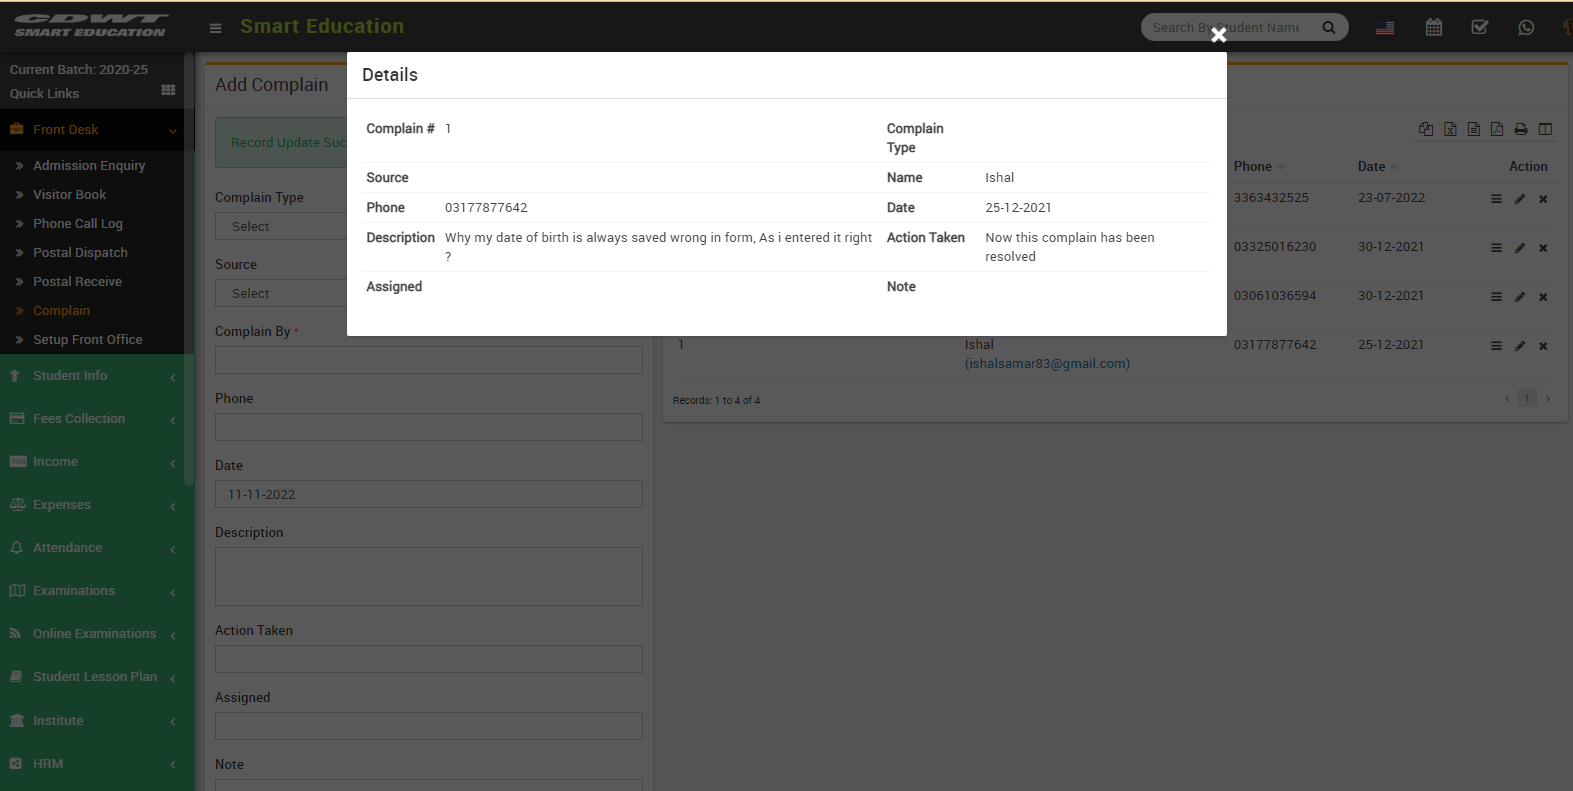Screen dimensions: 1573x791
Task: Close the Details dialog with the X
Action: point(1218,35)
